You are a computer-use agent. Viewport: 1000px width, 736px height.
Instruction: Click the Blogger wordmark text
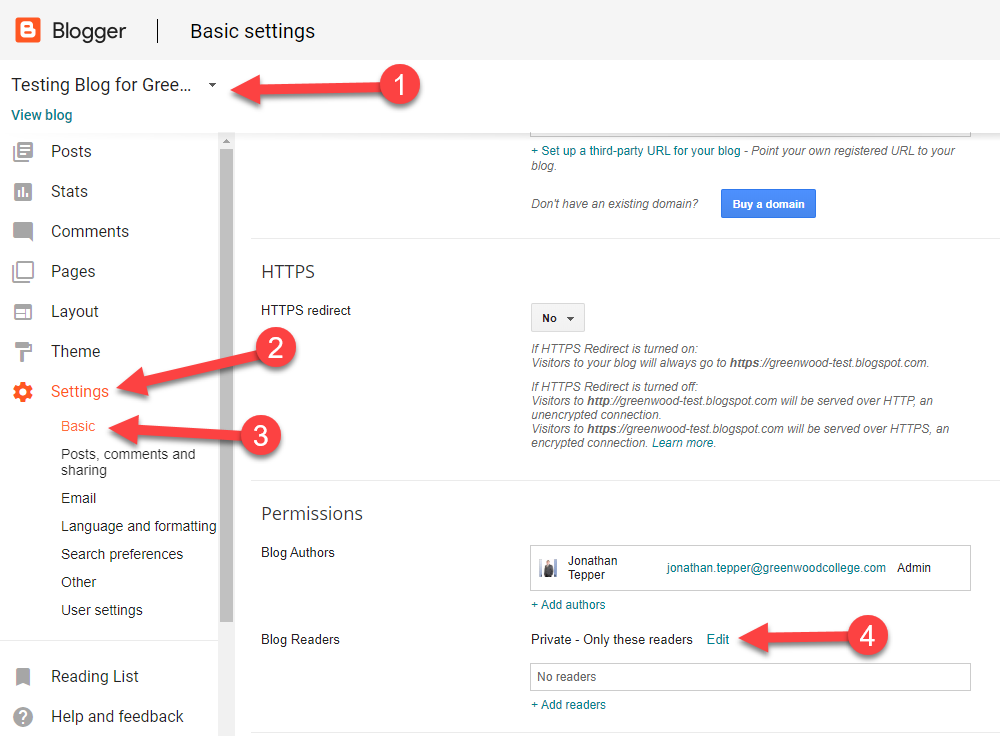(89, 31)
